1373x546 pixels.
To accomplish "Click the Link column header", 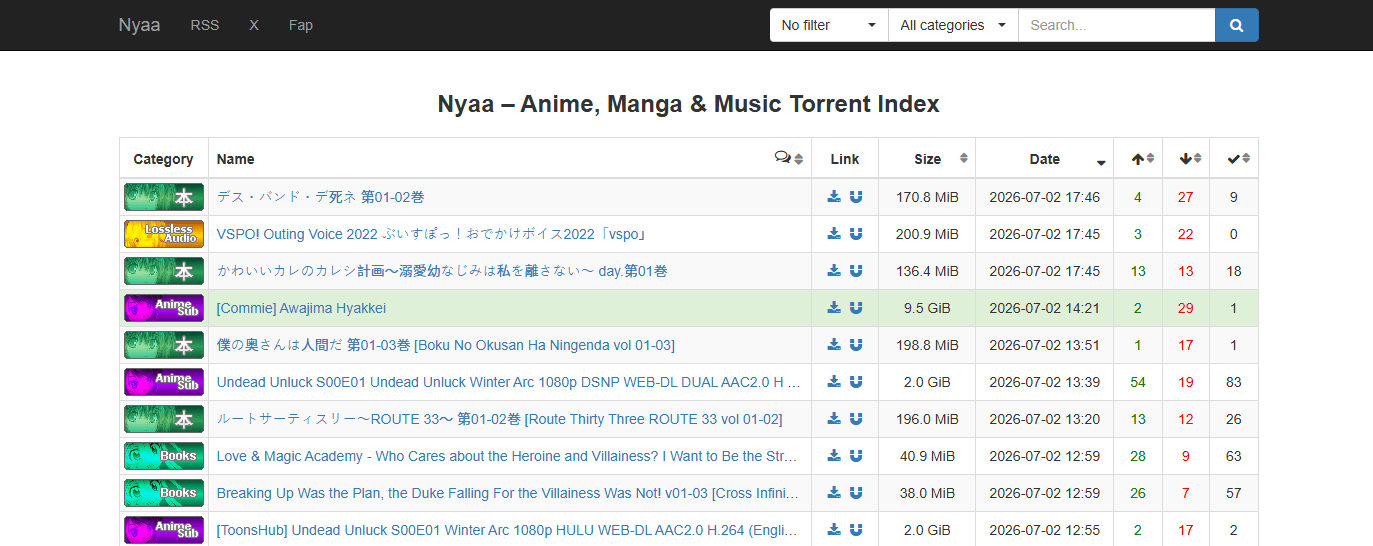I will click(x=845, y=158).
